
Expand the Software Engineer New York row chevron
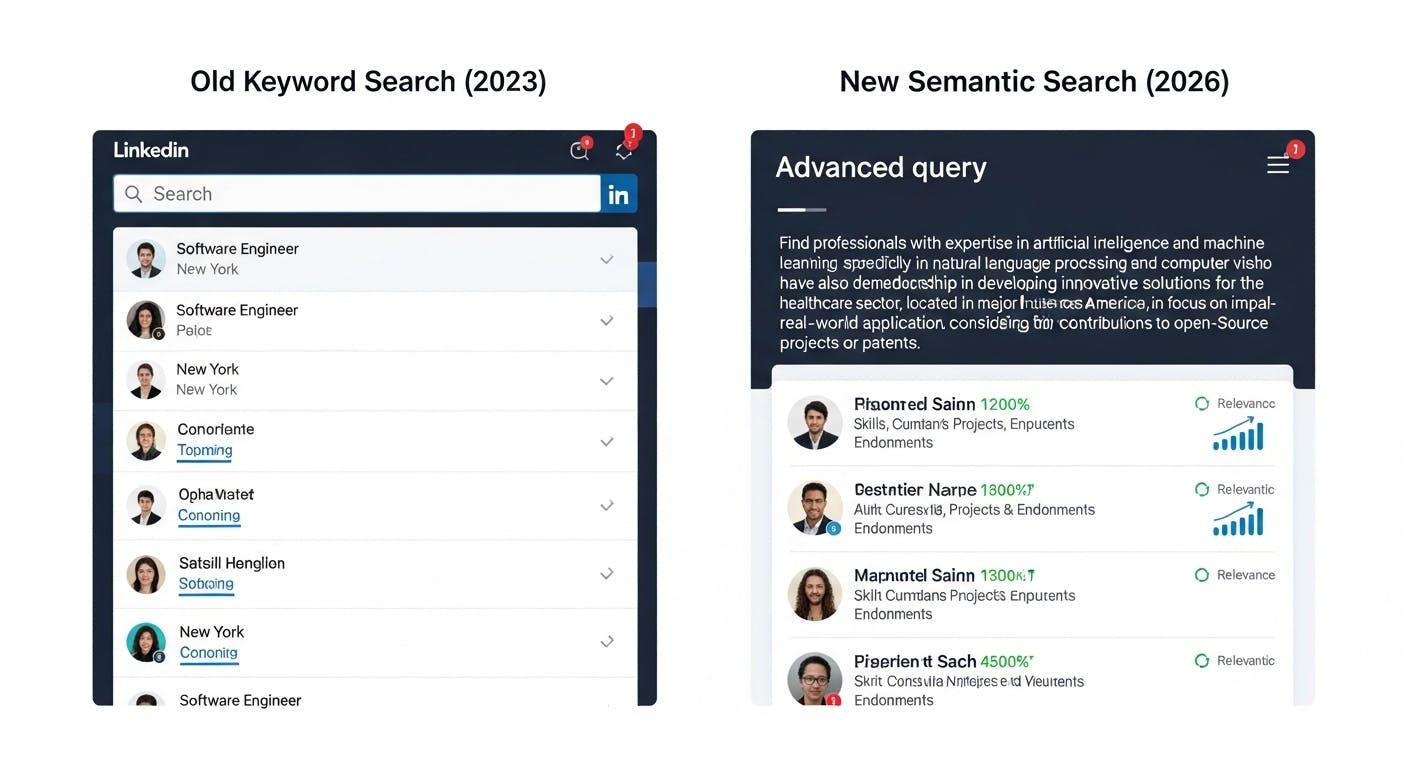(606, 260)
